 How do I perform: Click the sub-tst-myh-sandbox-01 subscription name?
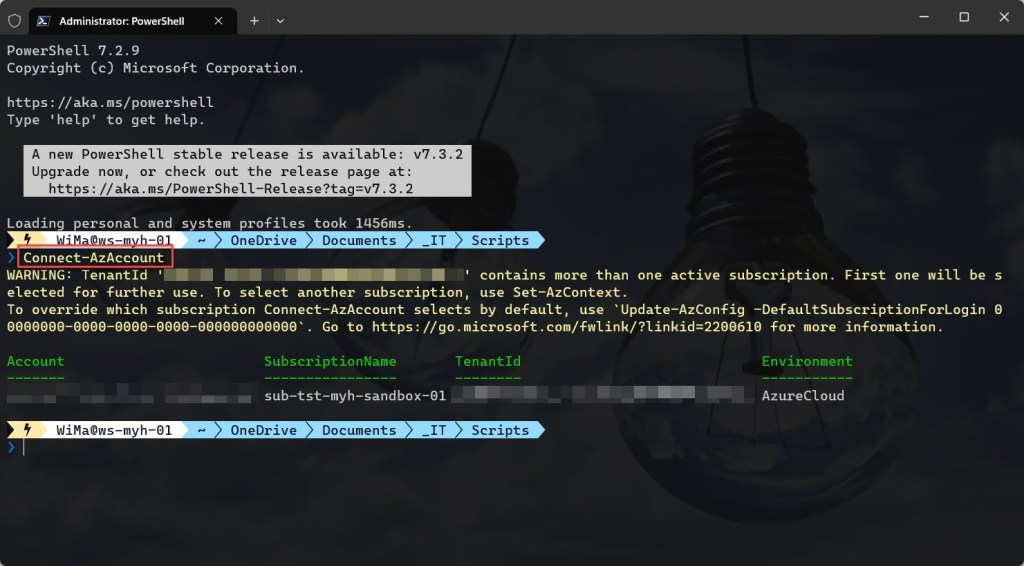point(355,395)
